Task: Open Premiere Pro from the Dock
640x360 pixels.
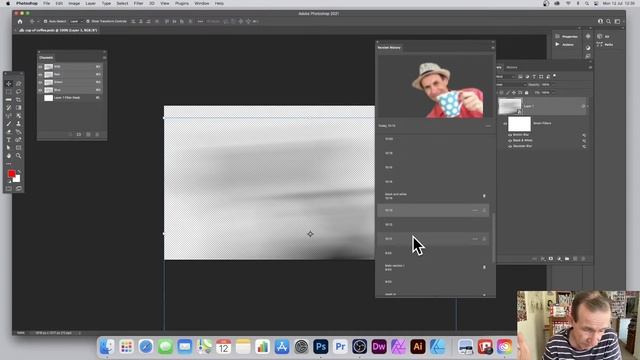Action: click(x=340, y=347)
